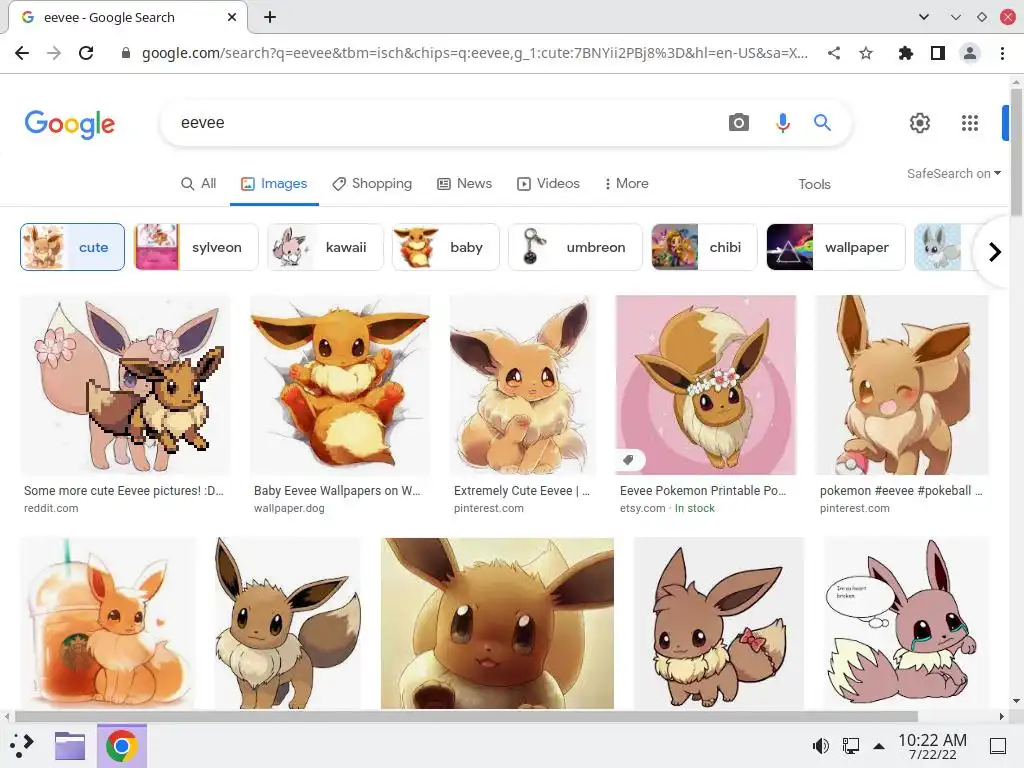Click the address bar URL
Image resolution: width=1024 pixels, height=768 pixels.
[475, 53]
